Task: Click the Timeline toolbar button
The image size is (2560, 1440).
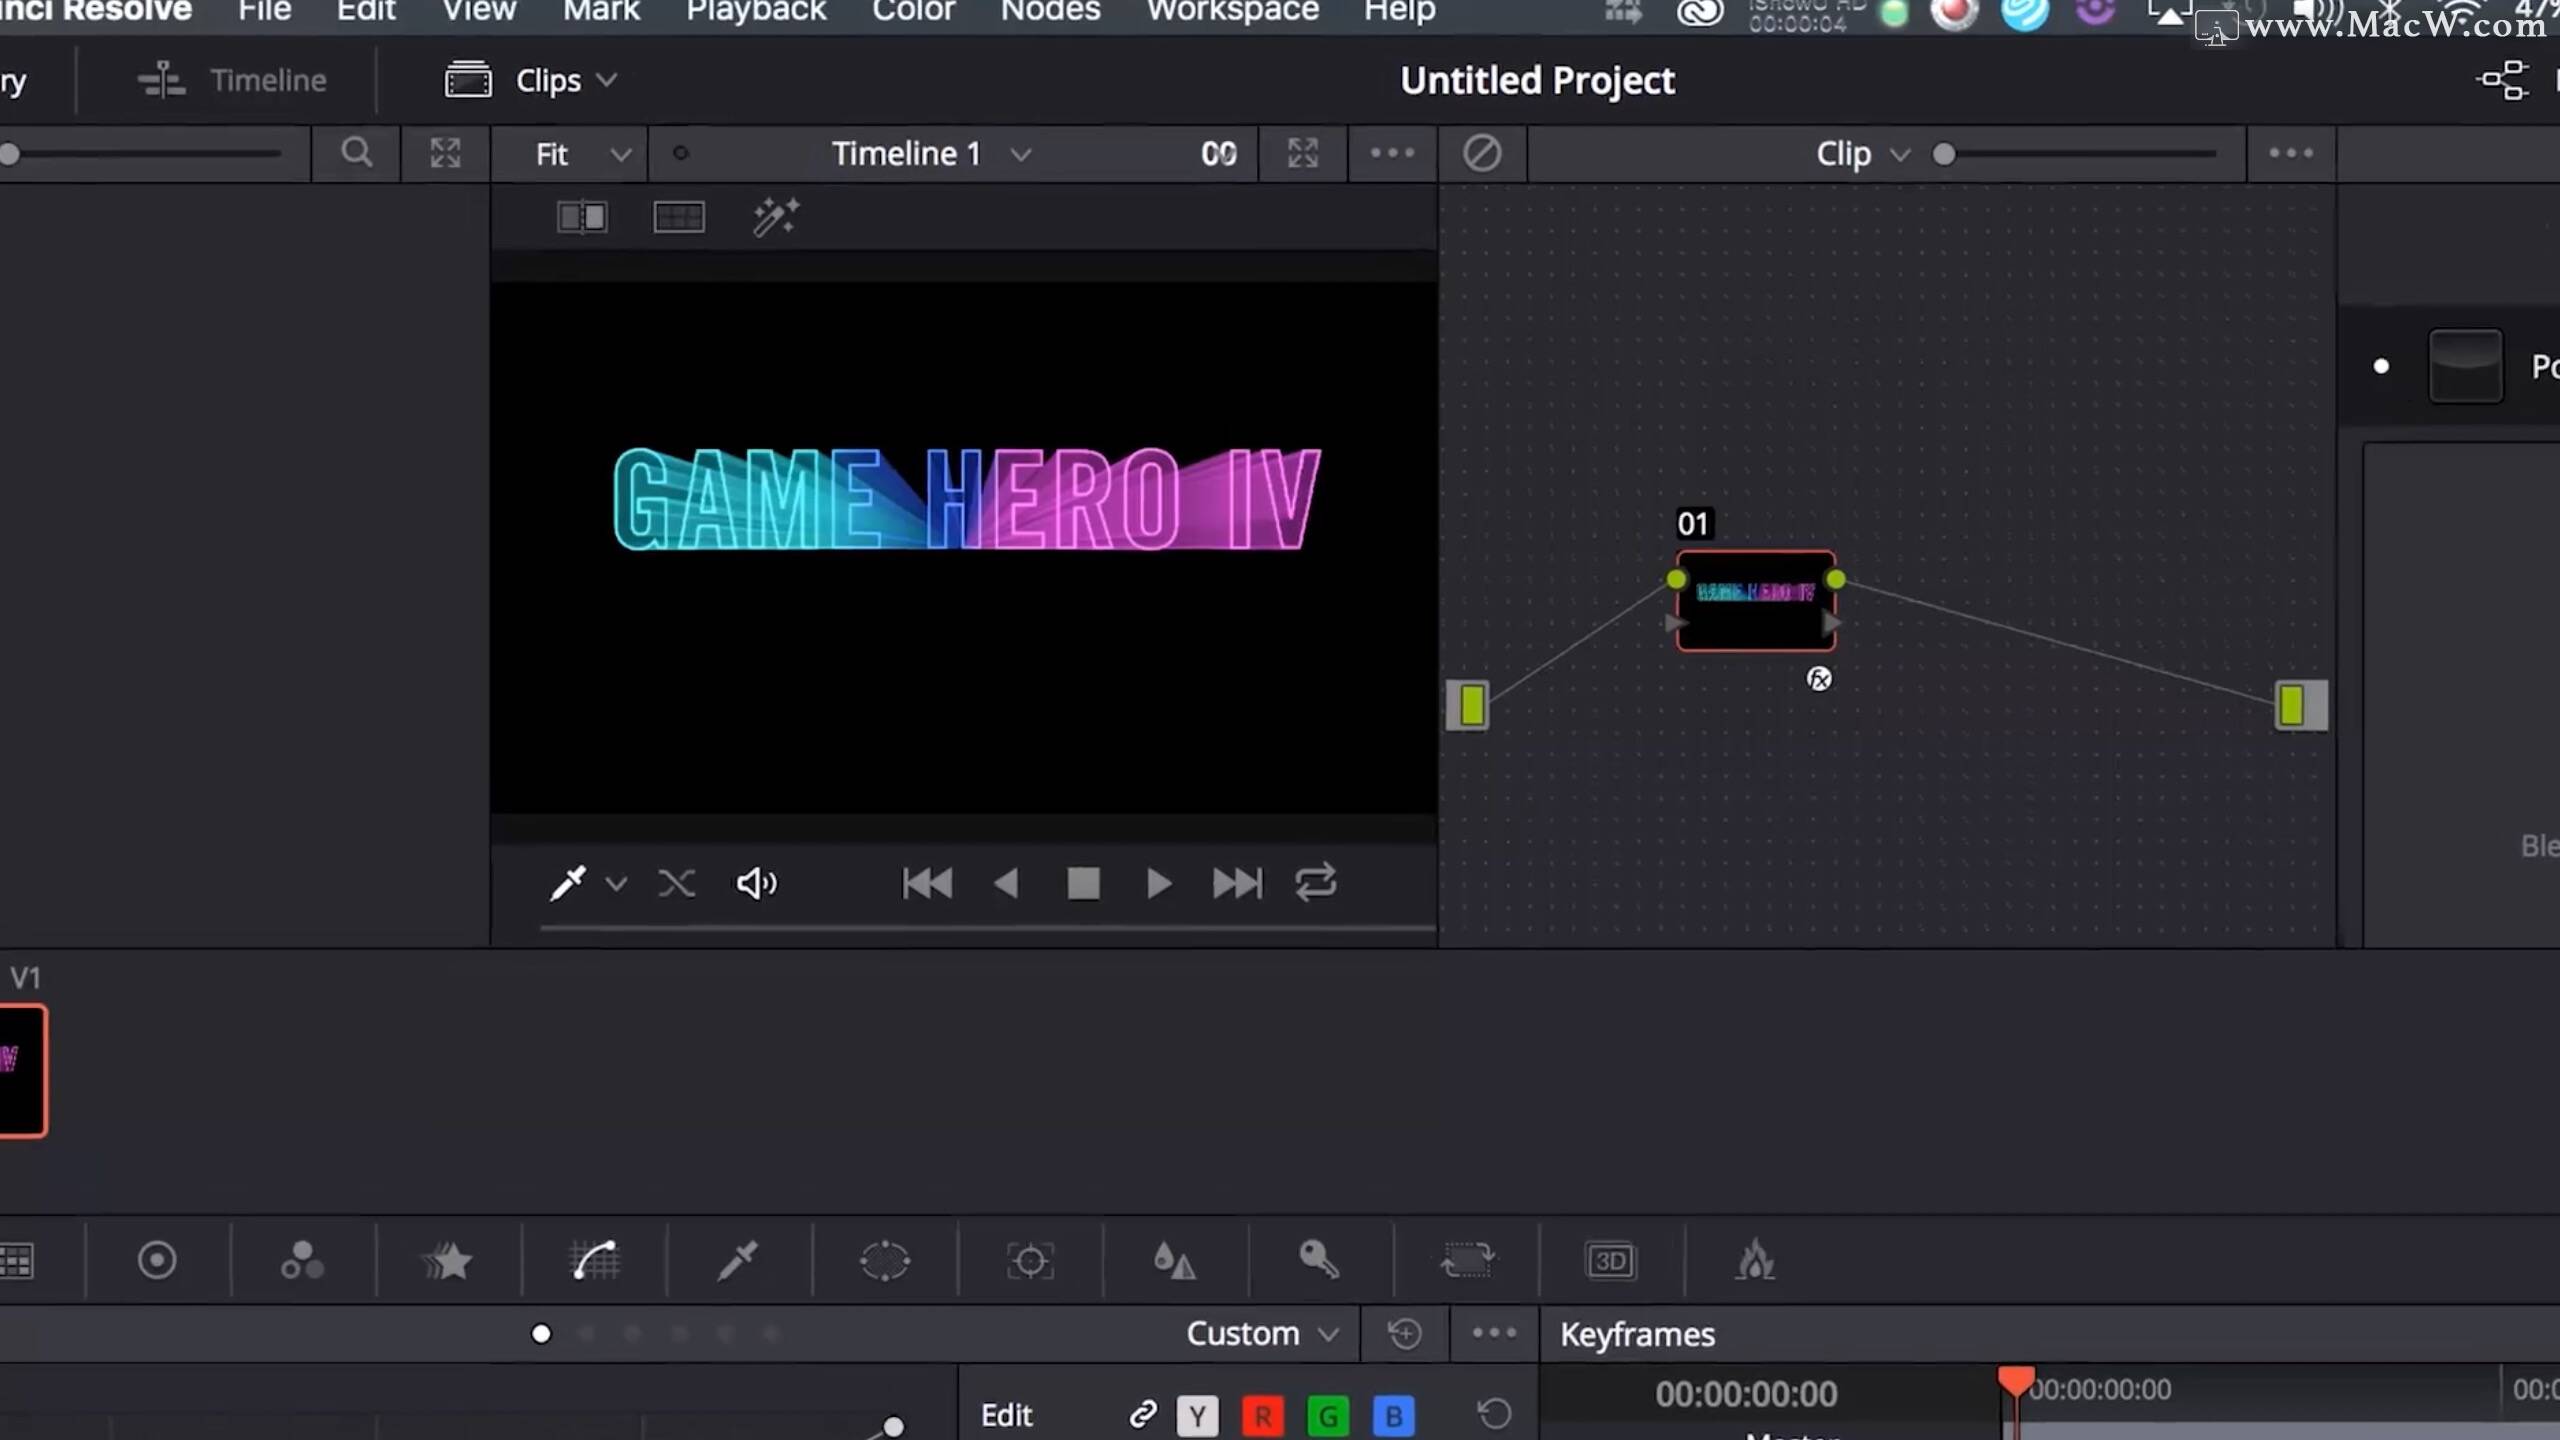Action: coord(233,80)
